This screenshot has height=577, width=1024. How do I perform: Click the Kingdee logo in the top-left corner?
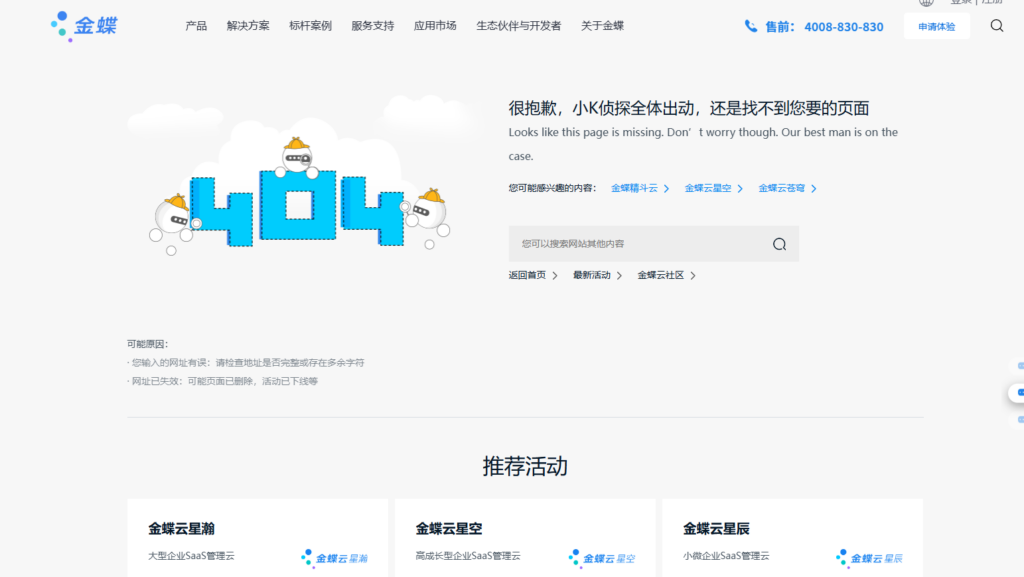[x=84, y=25]
